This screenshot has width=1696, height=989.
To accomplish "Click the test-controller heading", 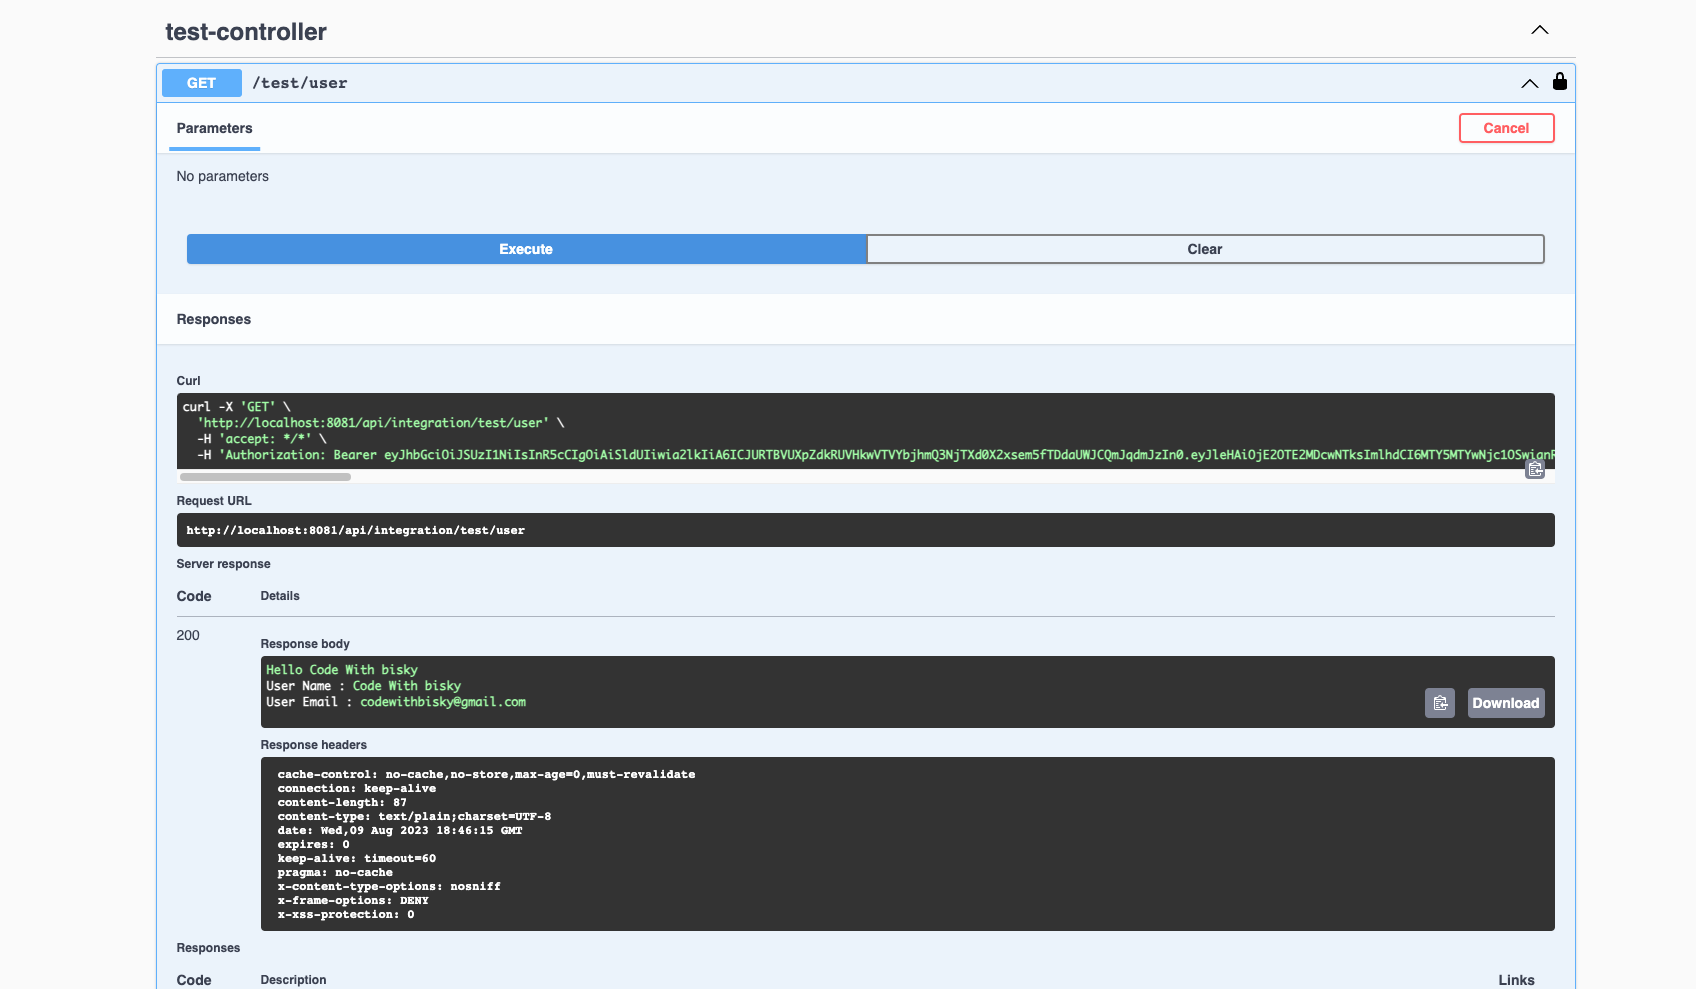I will pyautogui.click(x=246, y=32).
